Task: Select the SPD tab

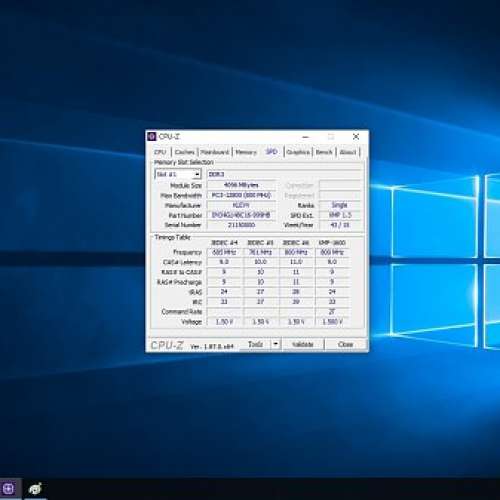Action: pyautogui.click(x=272, y=152)
